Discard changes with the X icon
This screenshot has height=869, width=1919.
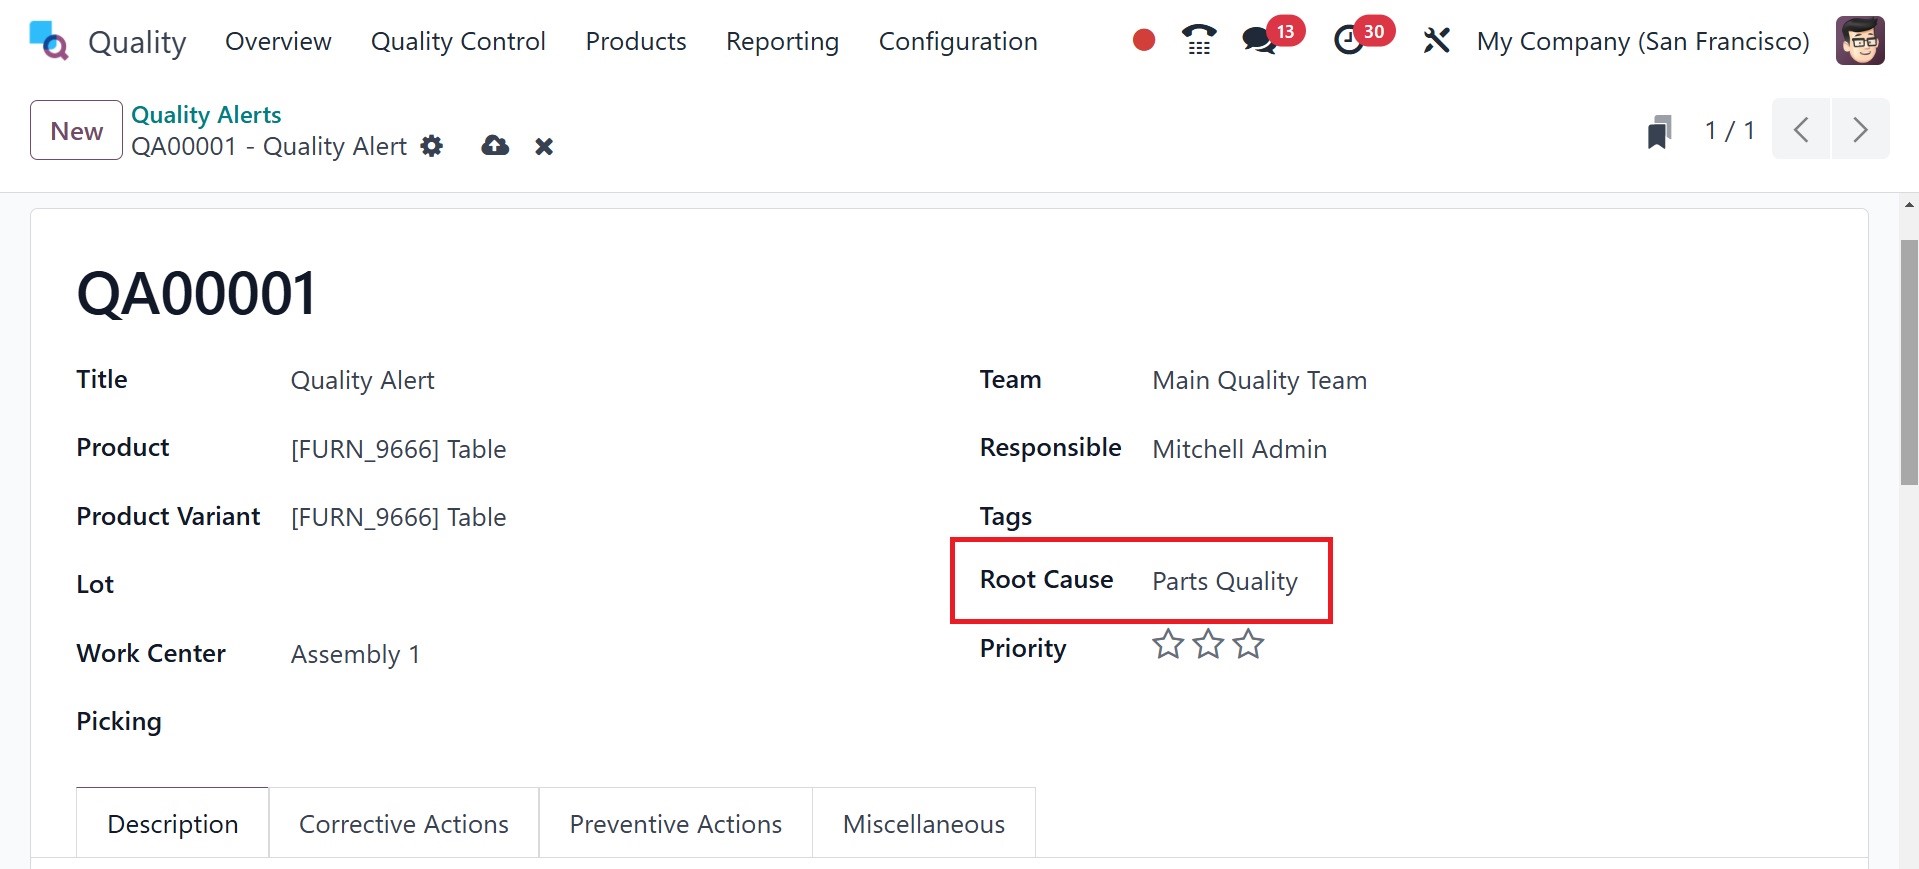point(544,147)
